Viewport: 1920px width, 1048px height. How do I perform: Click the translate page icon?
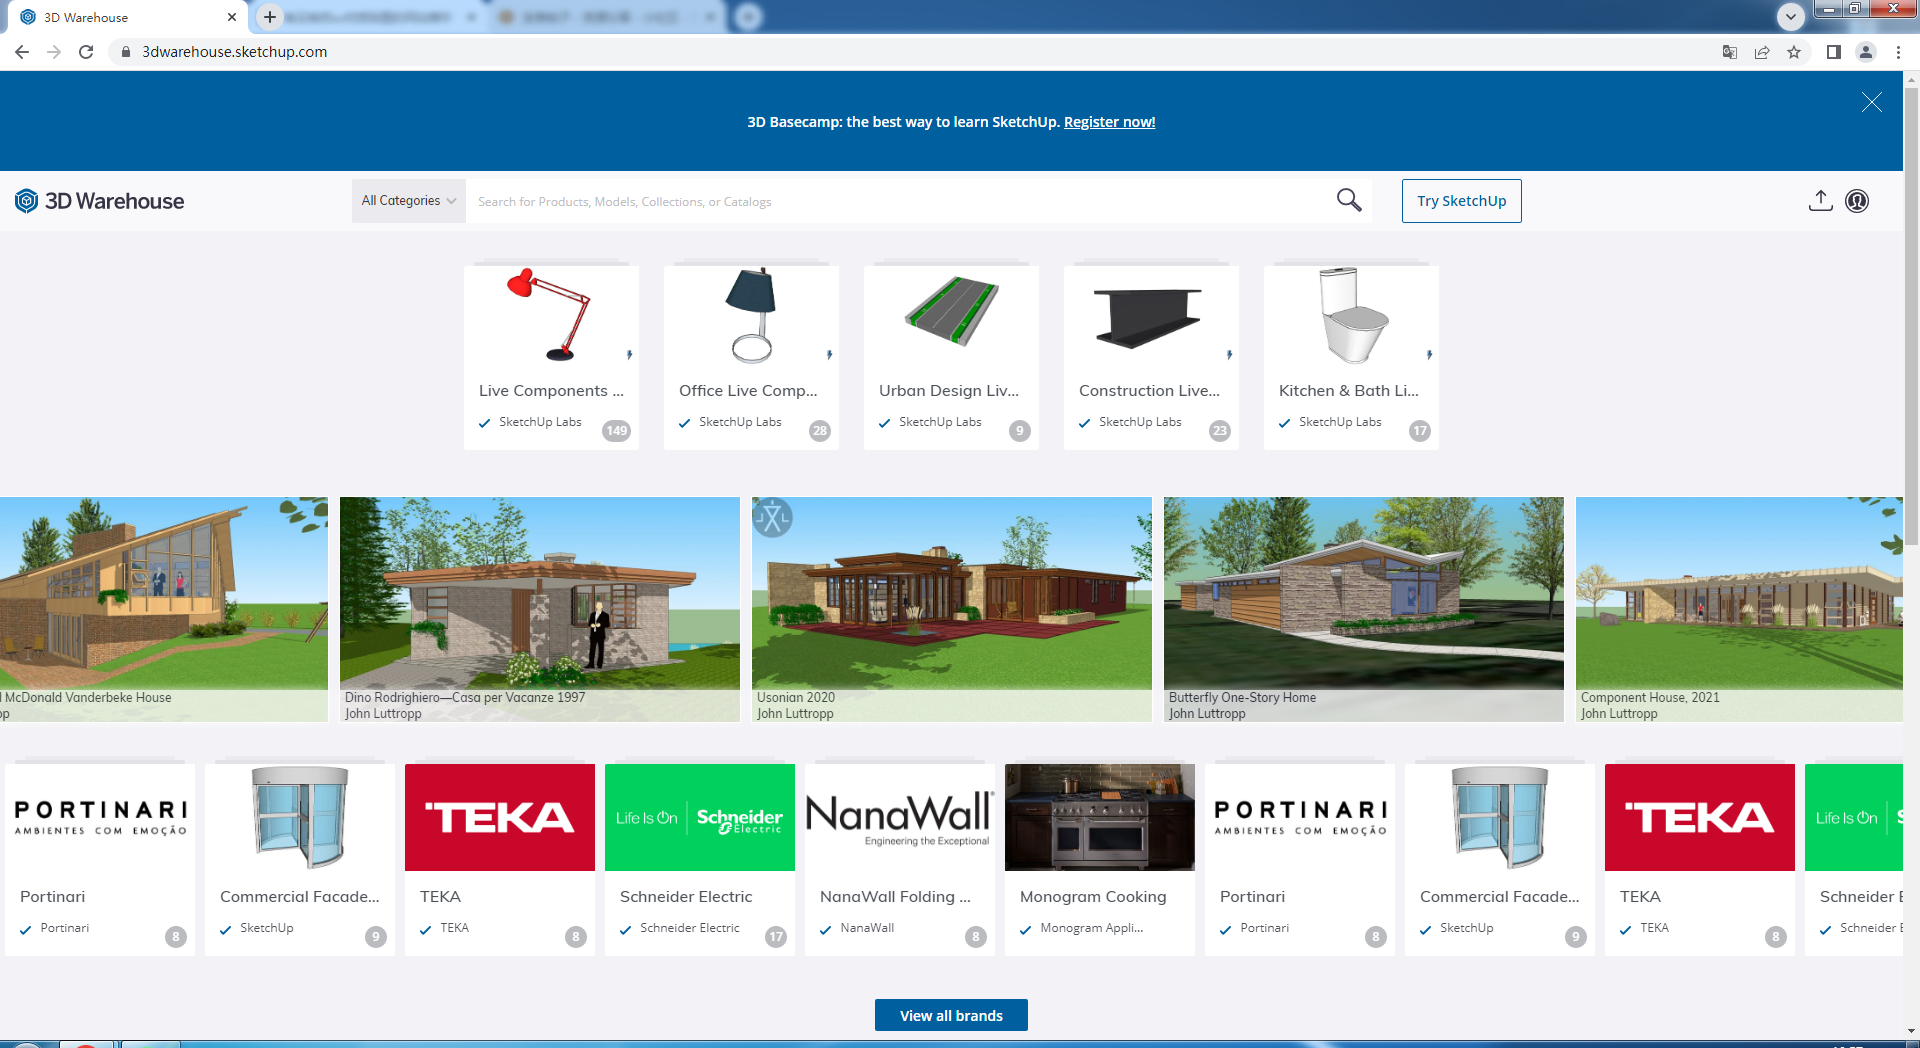point(1729,52)
